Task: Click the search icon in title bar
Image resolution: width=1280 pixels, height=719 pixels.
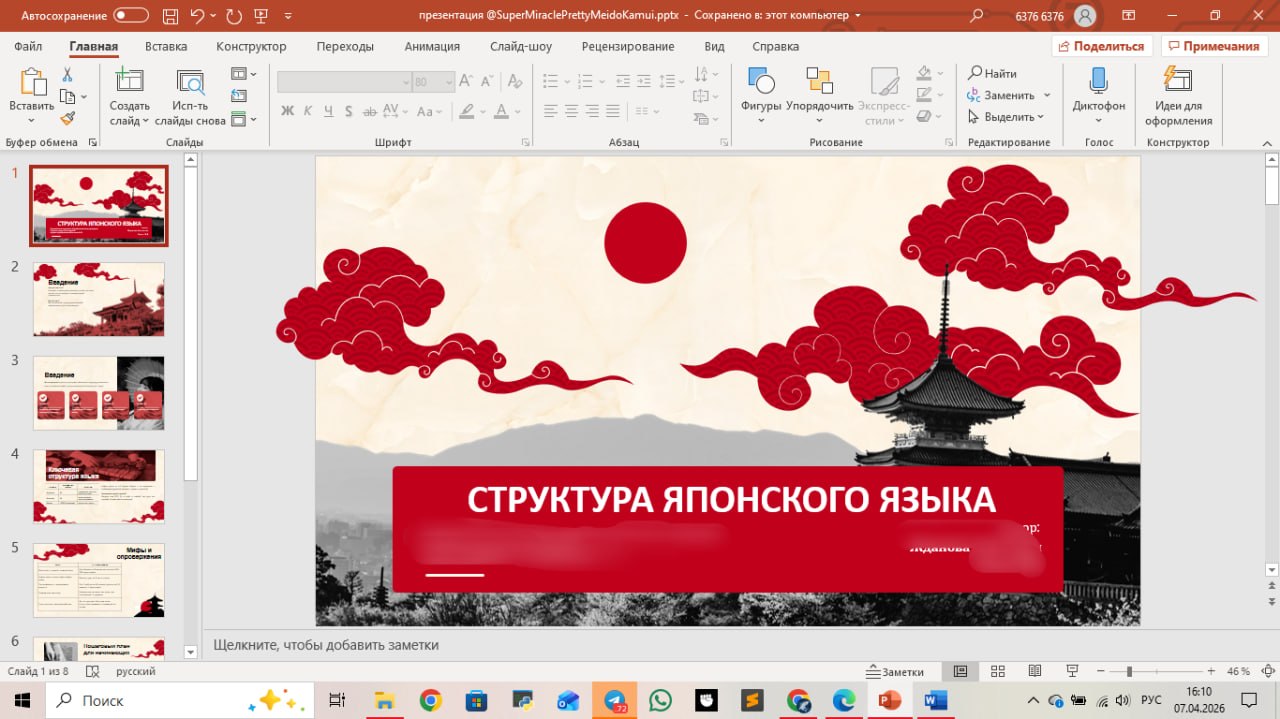Action: tap(977, 15)
